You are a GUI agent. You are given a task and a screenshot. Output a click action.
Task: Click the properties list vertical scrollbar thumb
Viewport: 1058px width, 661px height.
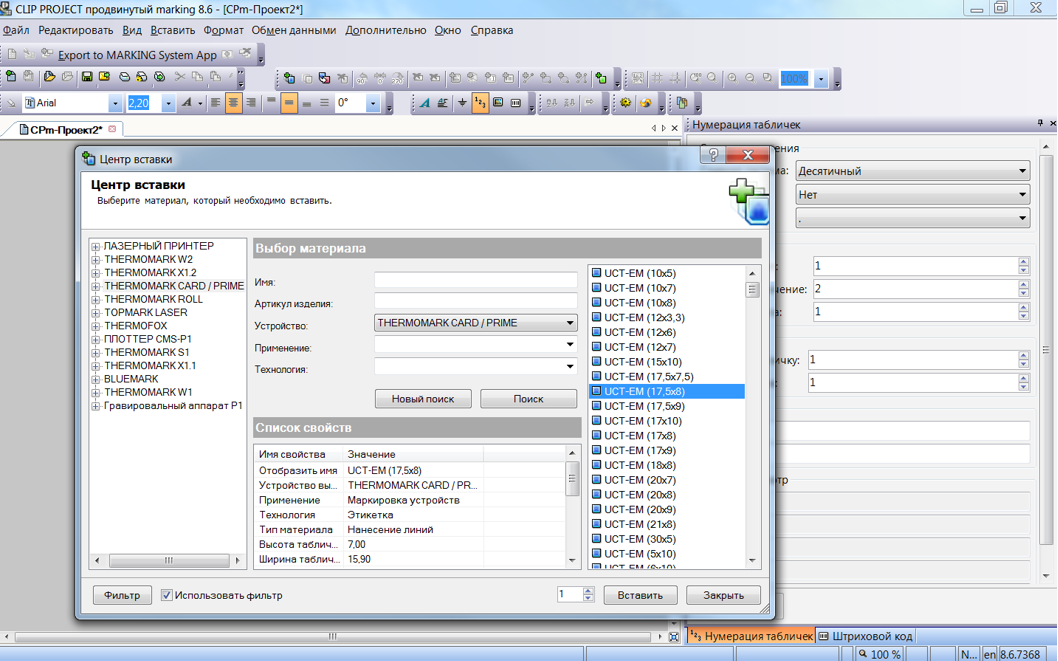tap(572, 478)
